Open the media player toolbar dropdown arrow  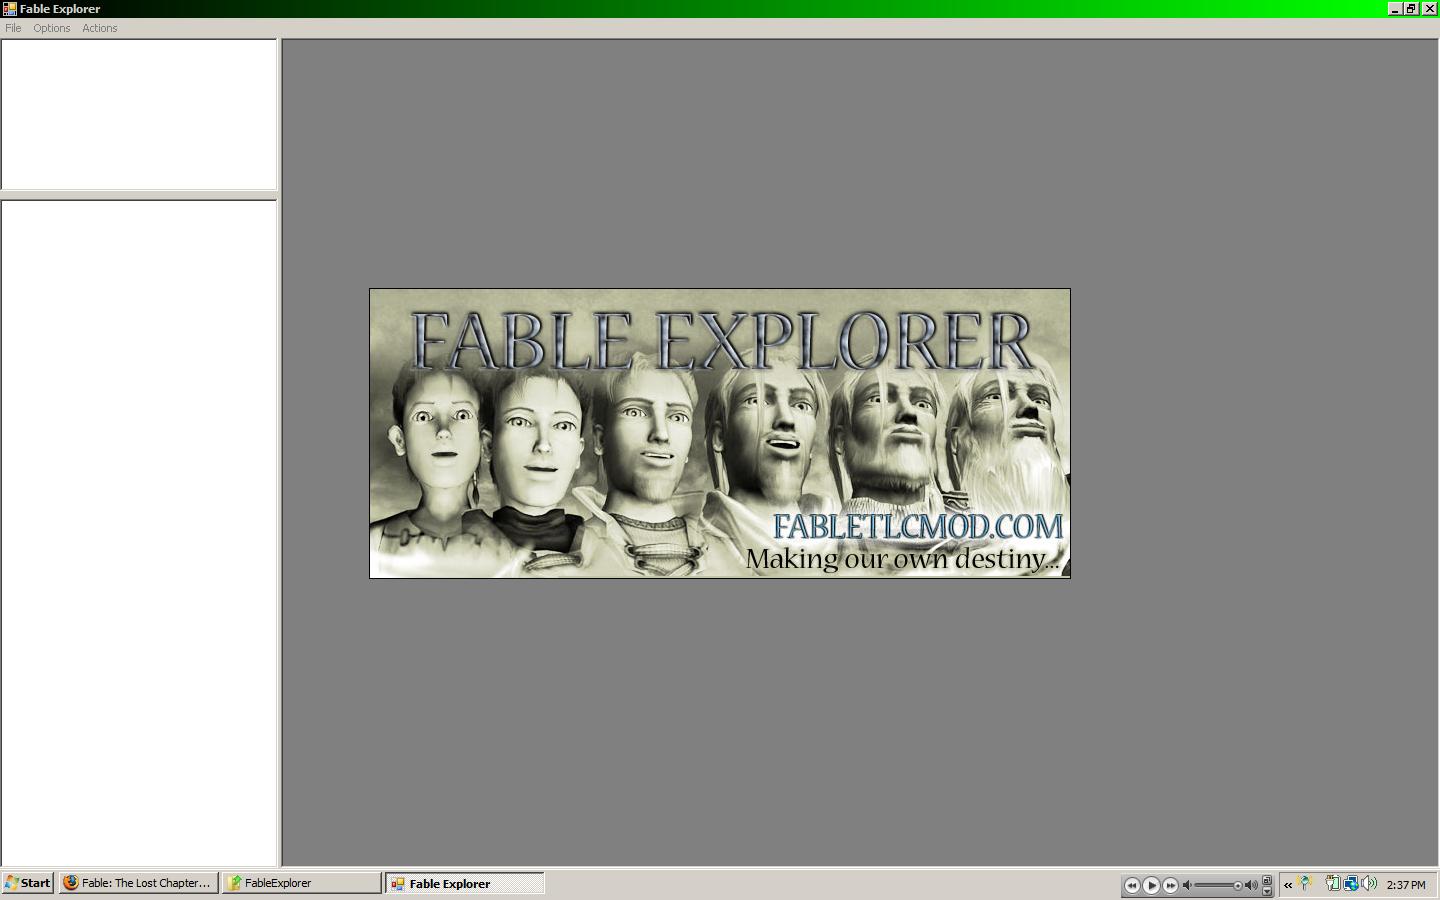[1267, 891]
